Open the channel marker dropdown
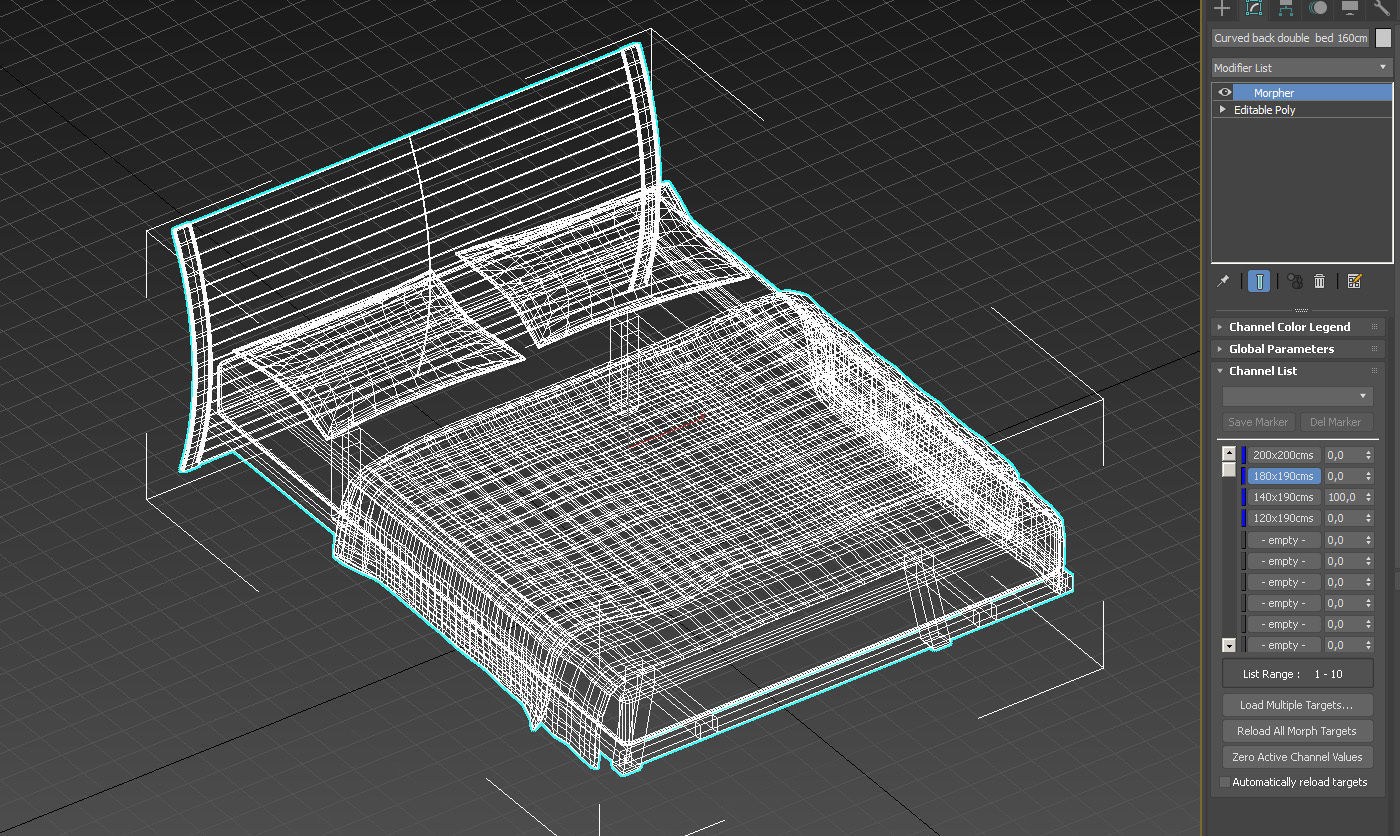The height and width of the screenshot is (836, 1400). point(1297,397)
